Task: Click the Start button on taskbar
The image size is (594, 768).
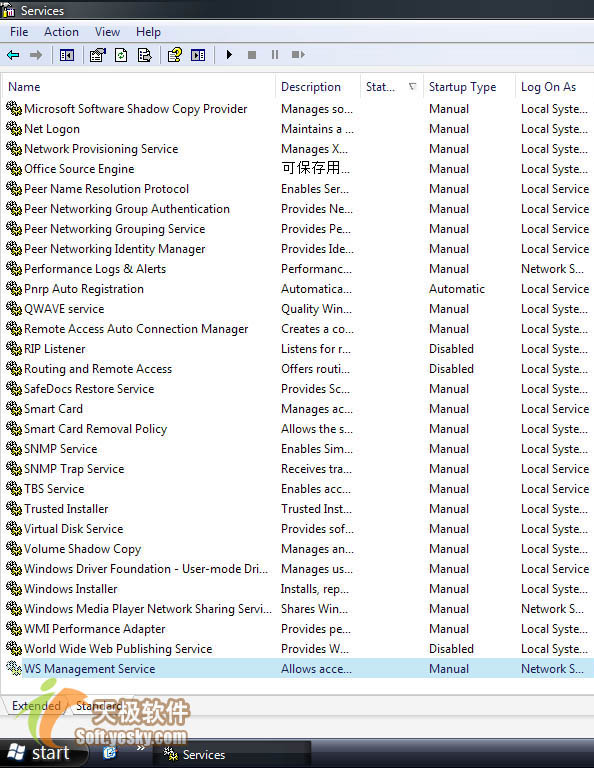Action: [x=41, y=752]
